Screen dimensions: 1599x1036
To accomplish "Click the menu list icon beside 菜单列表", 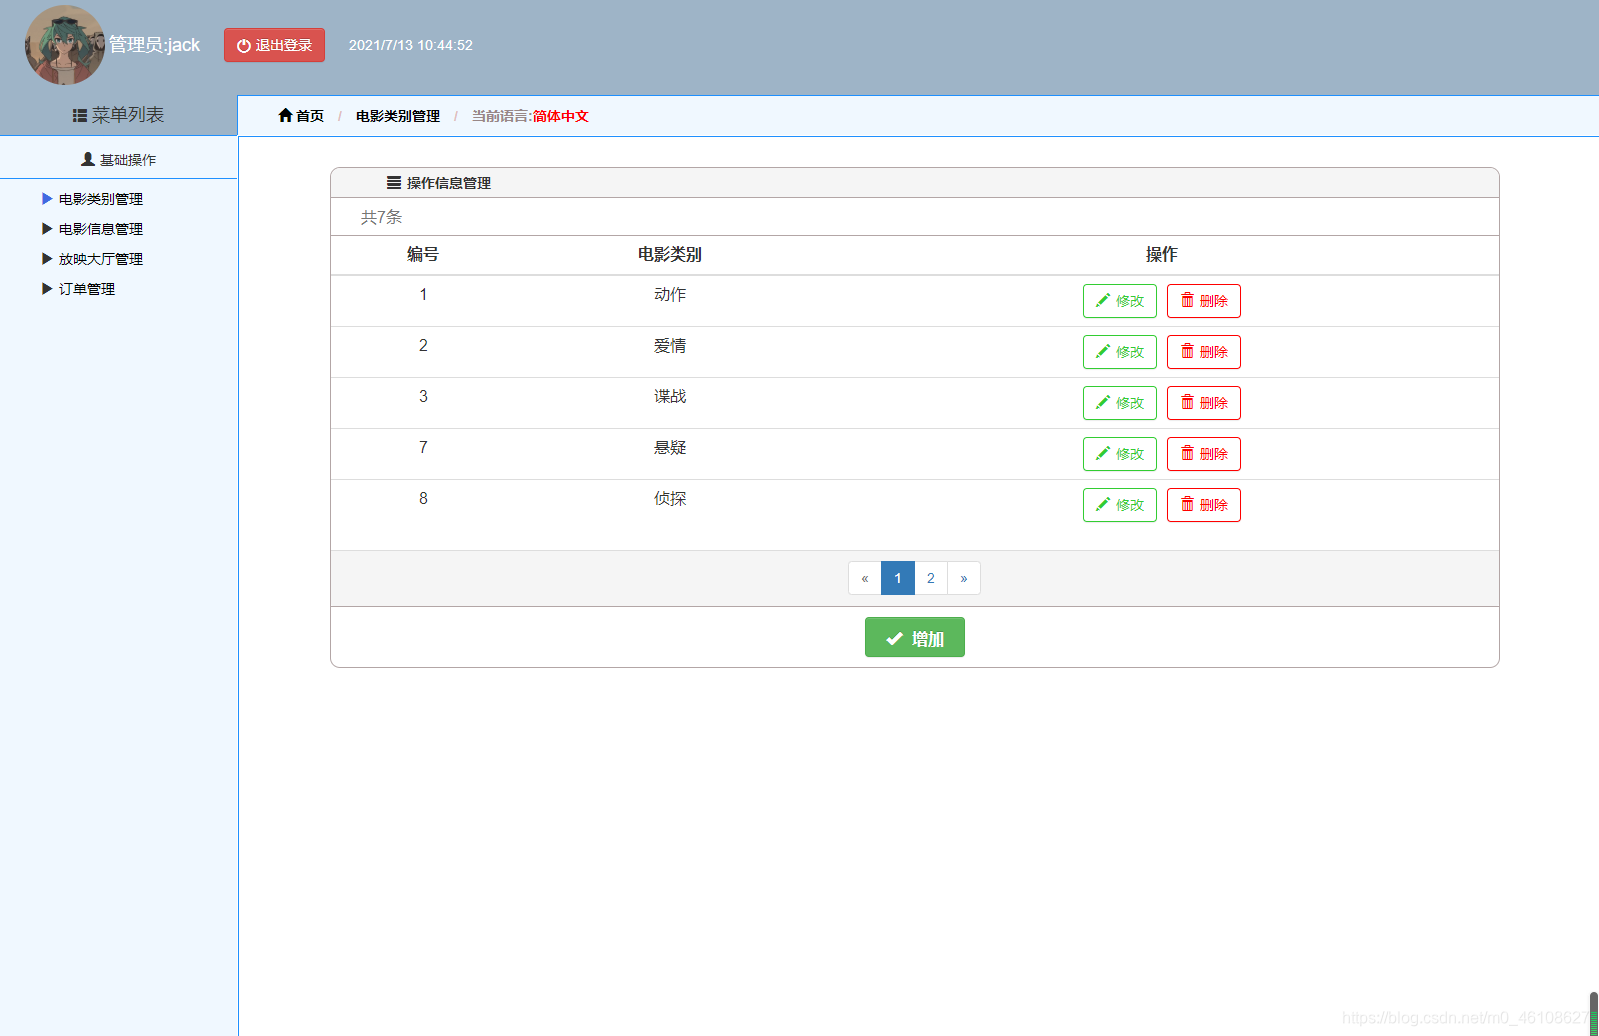I will click(x=80, y=116).
